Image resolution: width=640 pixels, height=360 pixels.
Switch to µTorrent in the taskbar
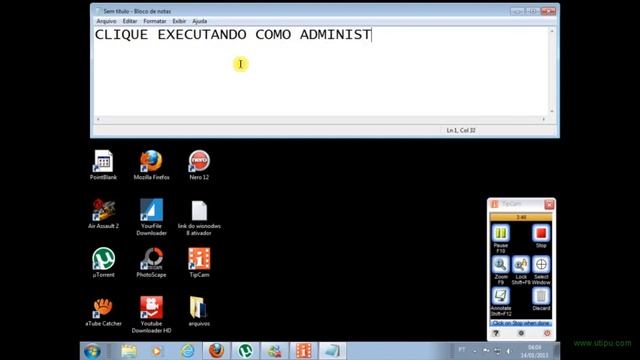pyautogui.click(x=245, y=351)
